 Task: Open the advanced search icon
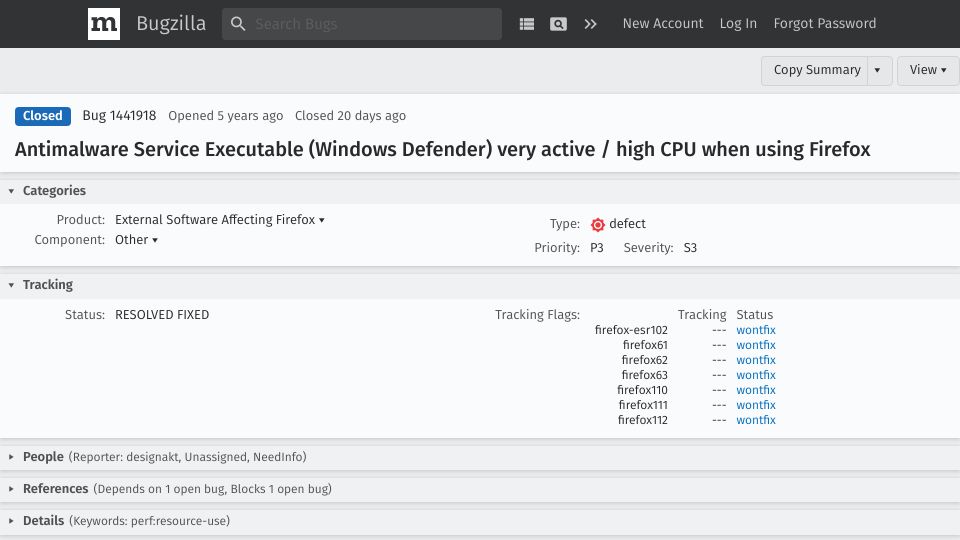[x=558, y=24]
